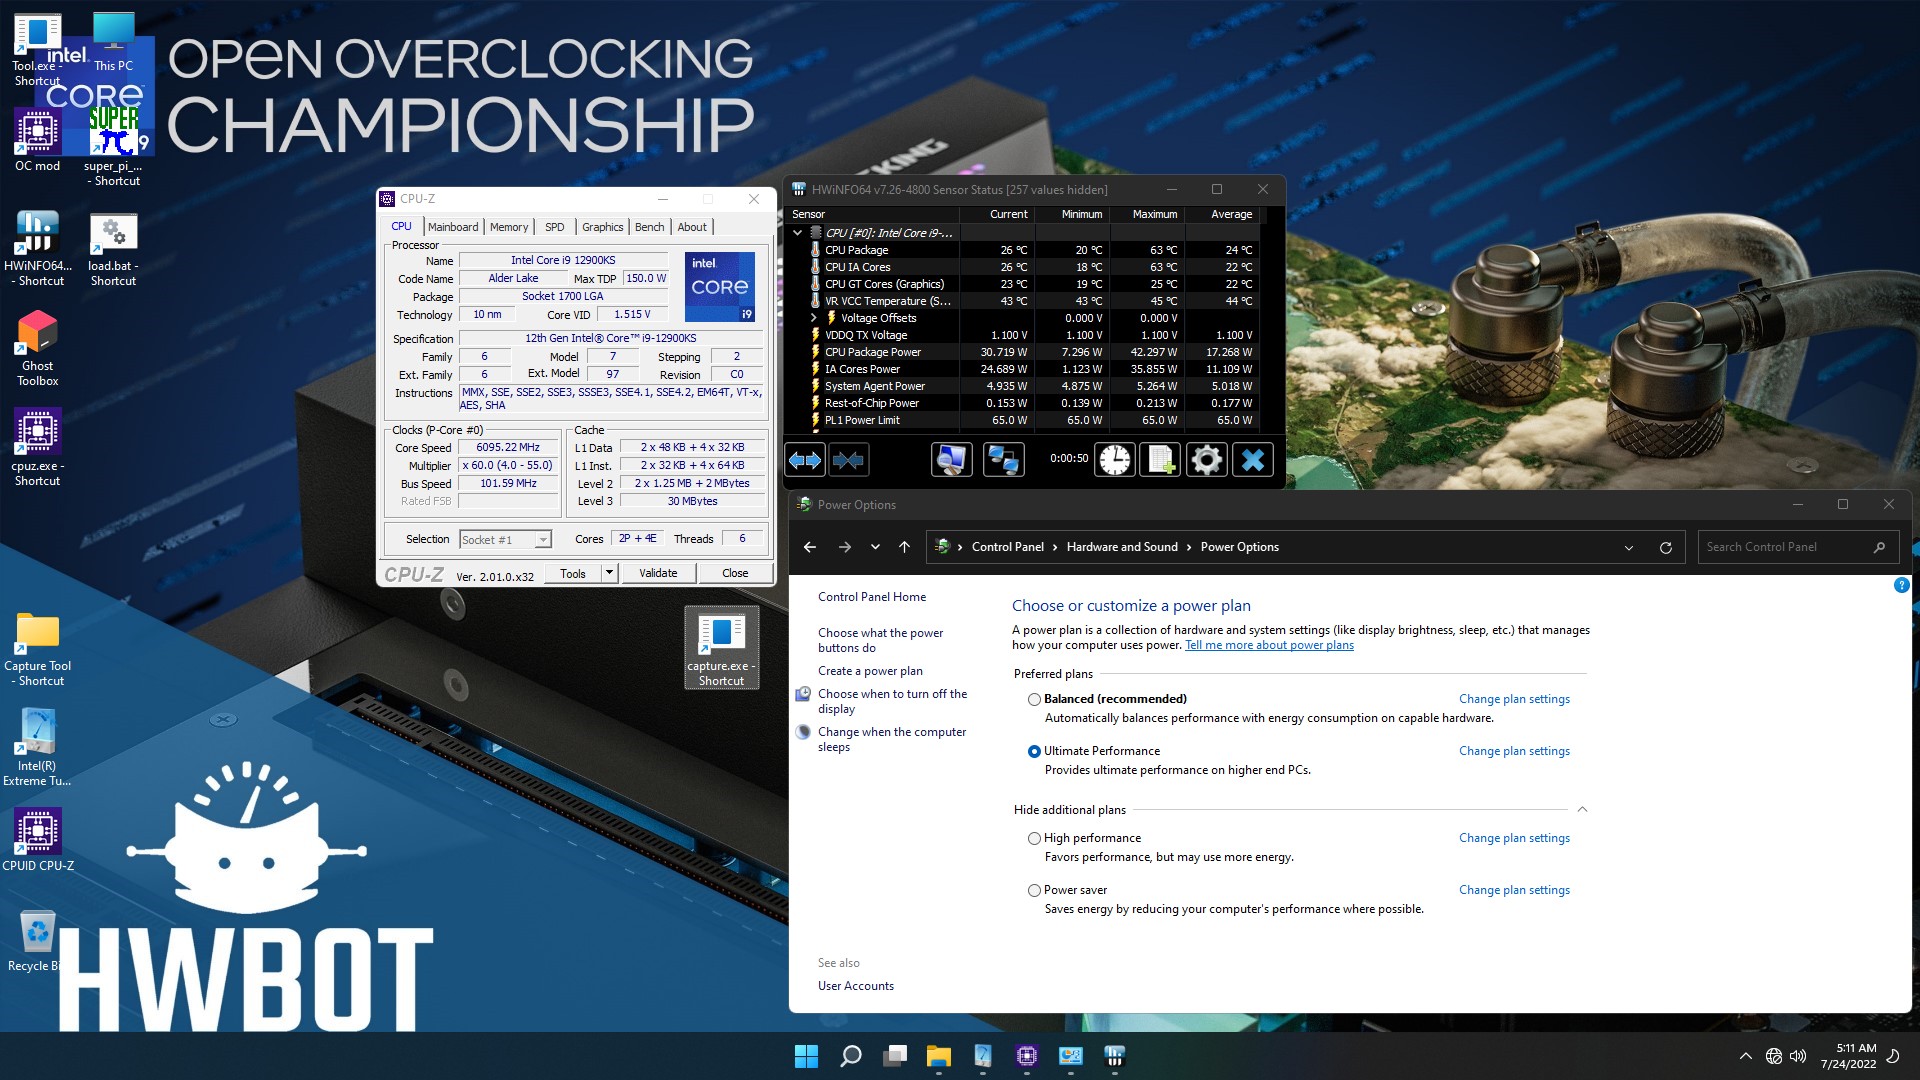
Task: Collapse Hide additional plans section
Action: tap(1581, 809)
